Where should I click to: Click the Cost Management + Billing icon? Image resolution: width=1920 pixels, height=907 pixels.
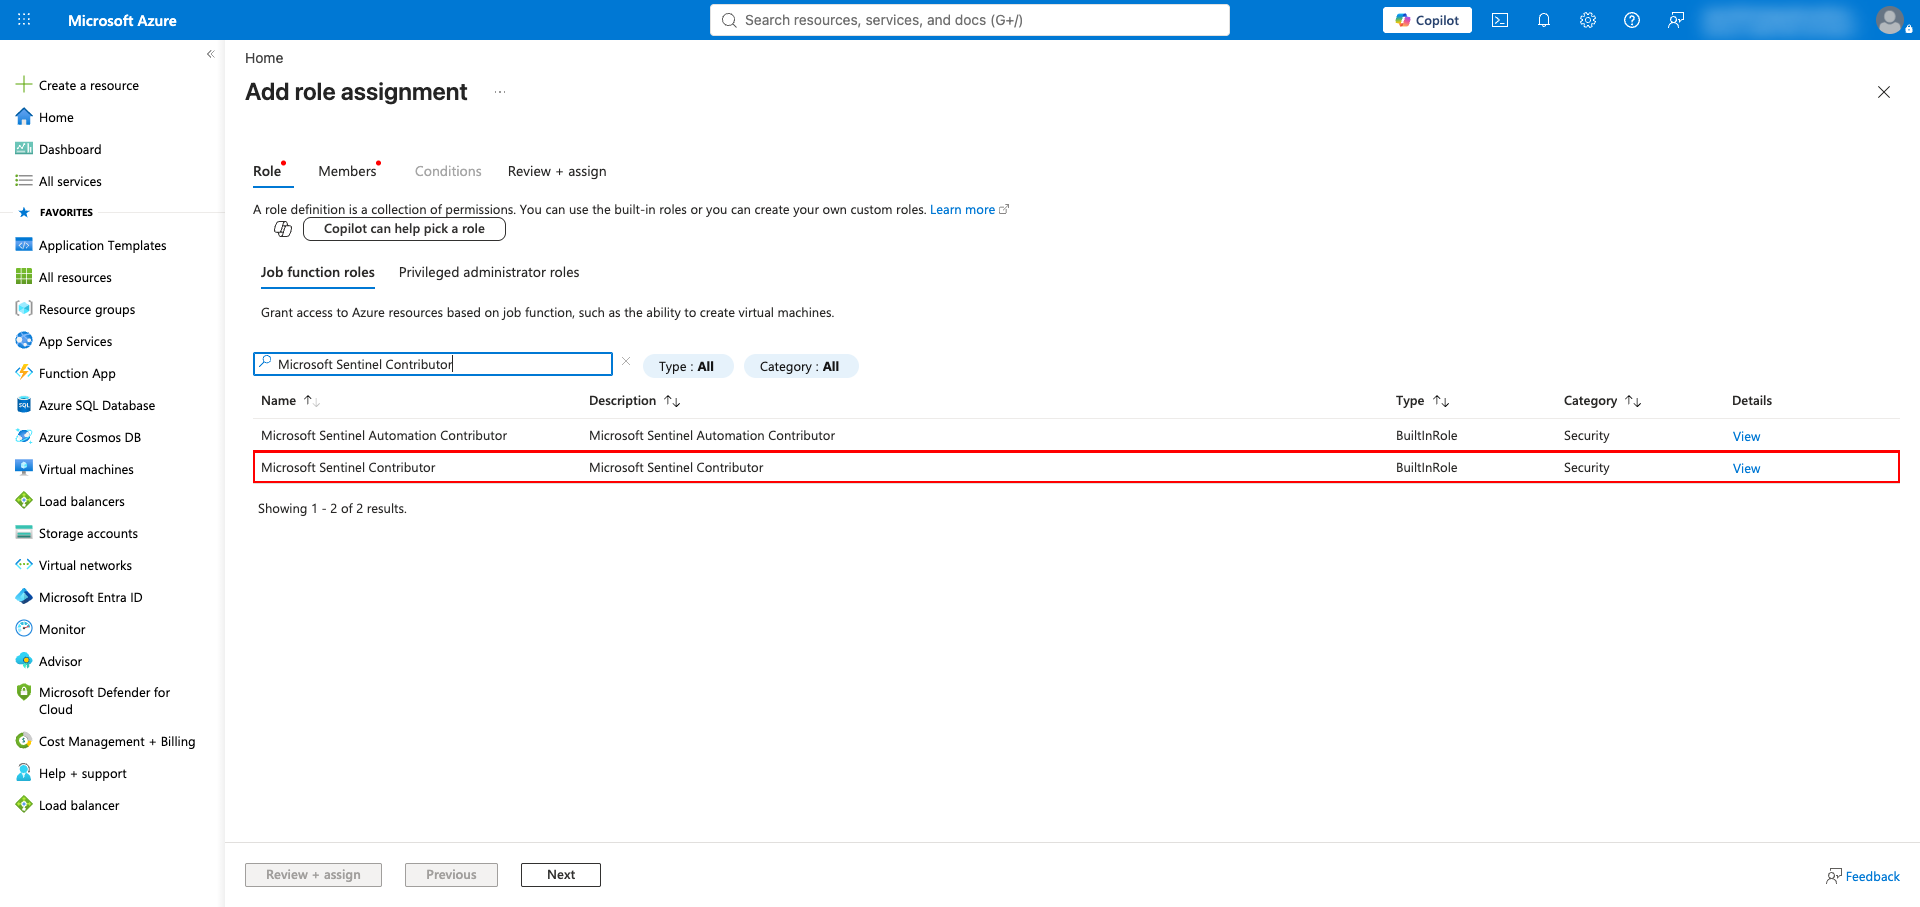click(x=24, y=741)
